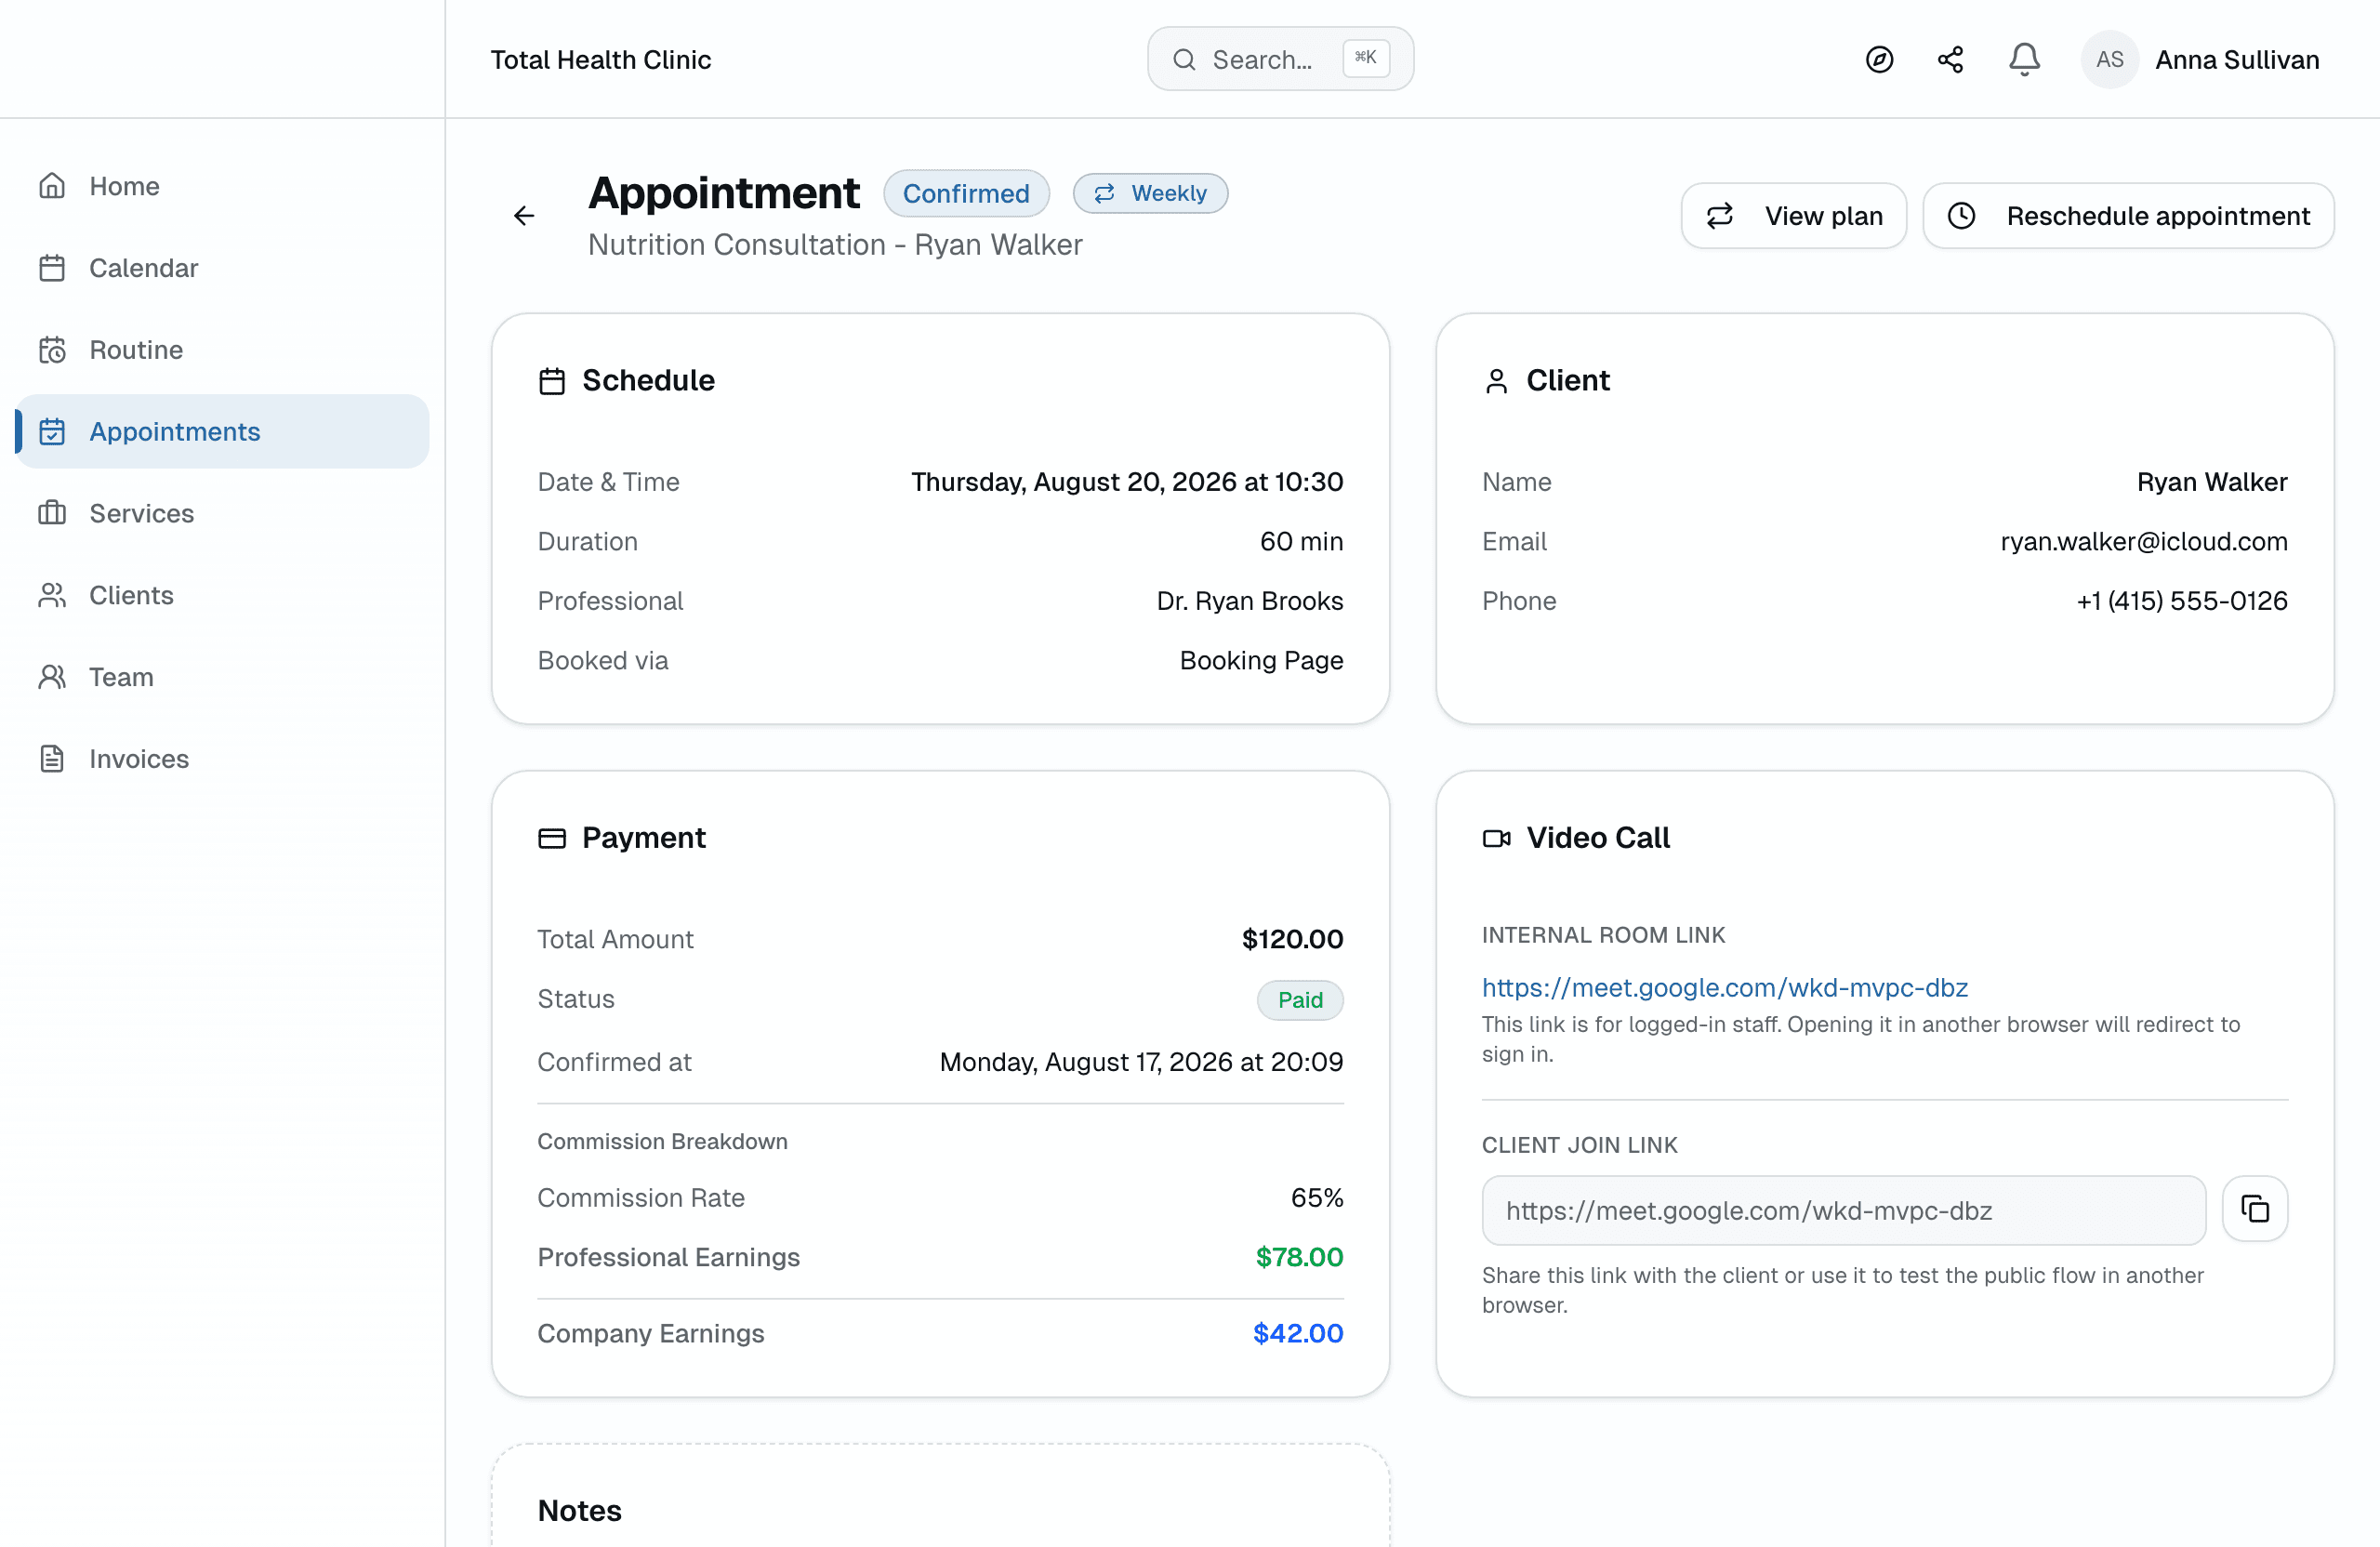Click the Routine sidebar icon
2380x1547 pixels.
click(x=52, y=350)
